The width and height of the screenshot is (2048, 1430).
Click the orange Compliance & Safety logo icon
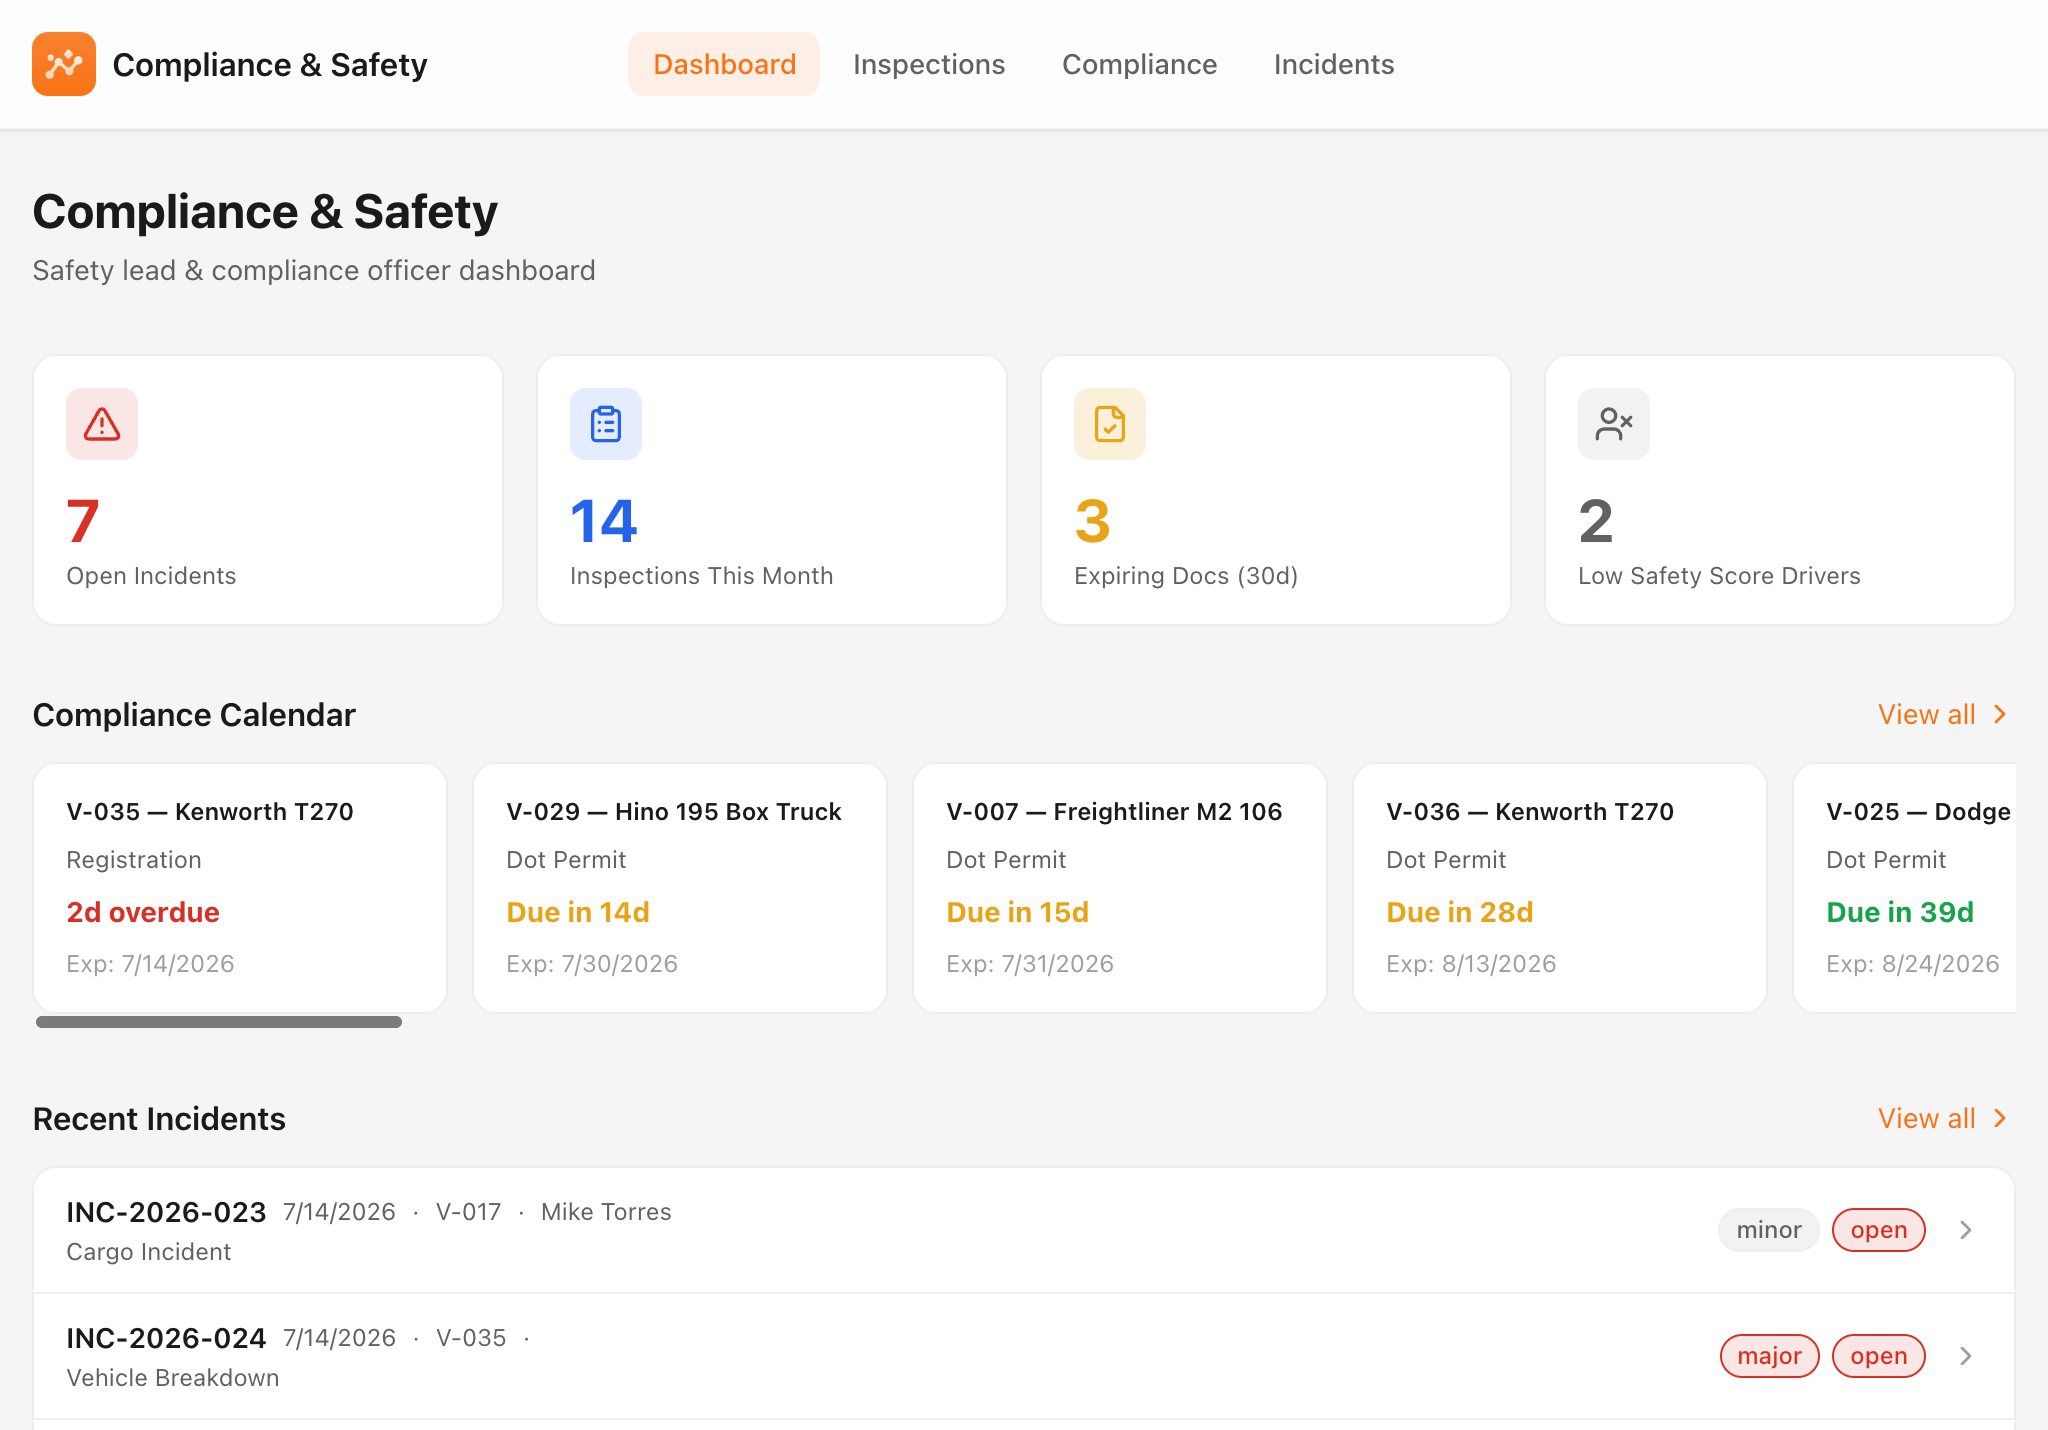tap(64, 64)
